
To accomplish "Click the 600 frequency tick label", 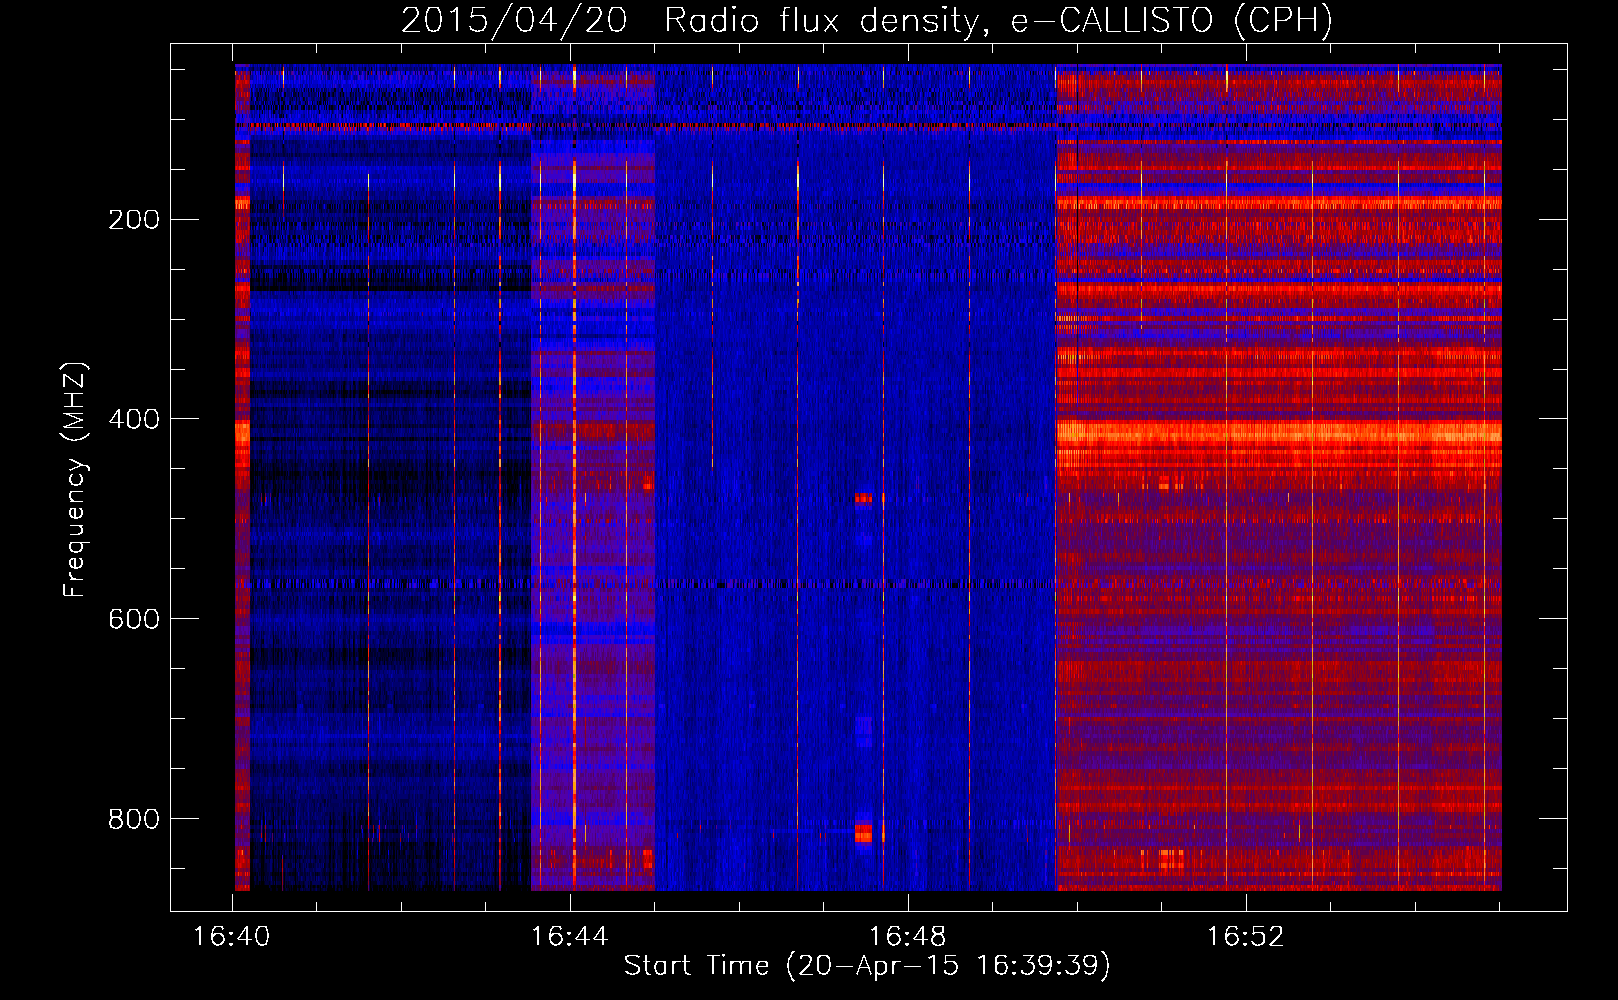I will pyautogui.click(x=134, y=619).
